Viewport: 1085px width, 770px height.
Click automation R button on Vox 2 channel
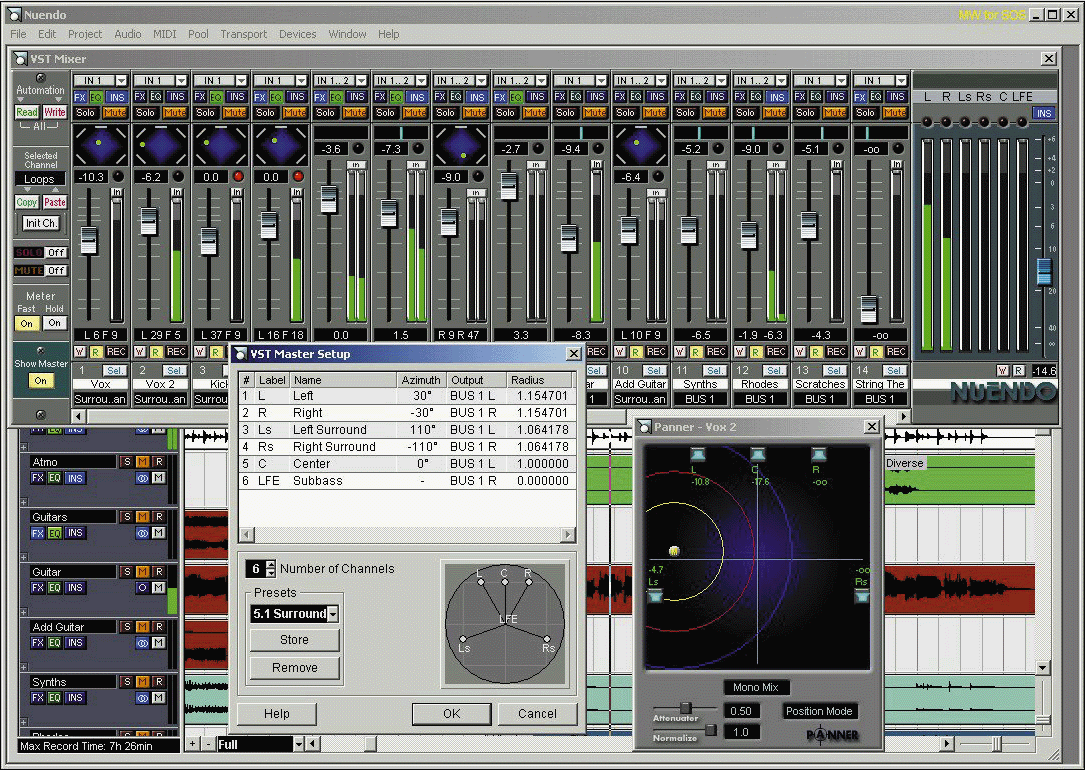click(156, 352)
